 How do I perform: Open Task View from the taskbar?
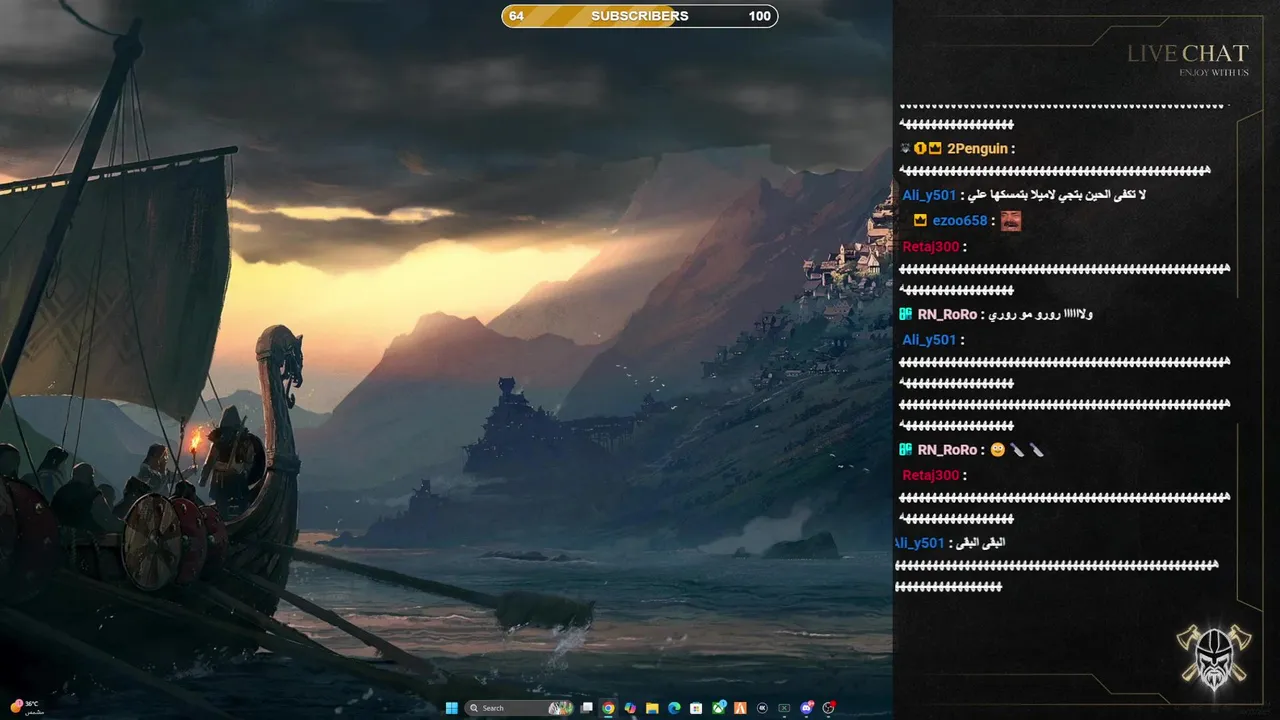[586, 708]
